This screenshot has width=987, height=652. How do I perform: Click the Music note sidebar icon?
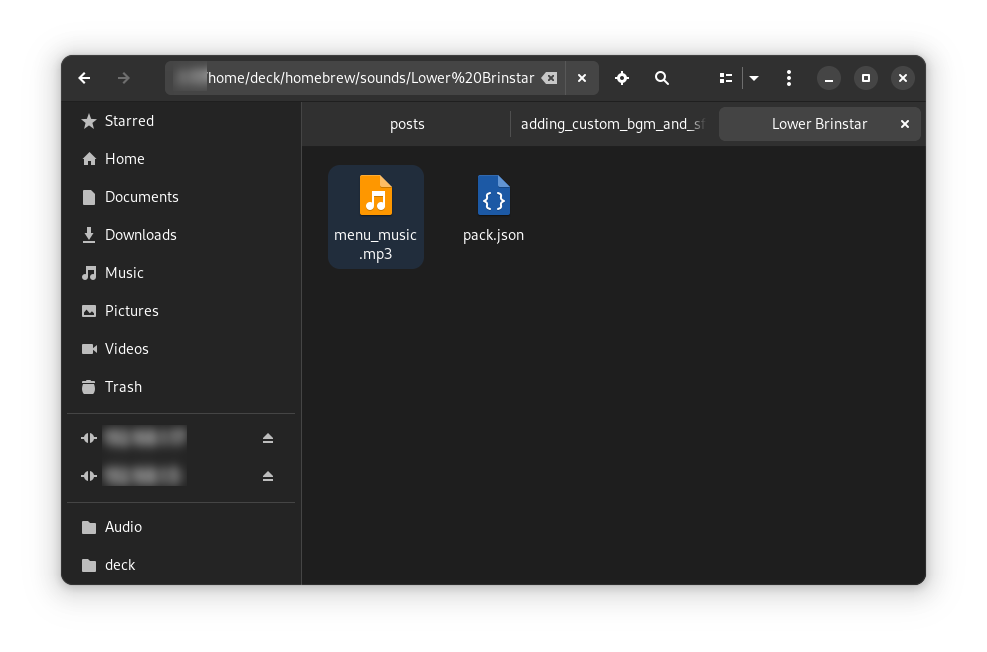89,273
